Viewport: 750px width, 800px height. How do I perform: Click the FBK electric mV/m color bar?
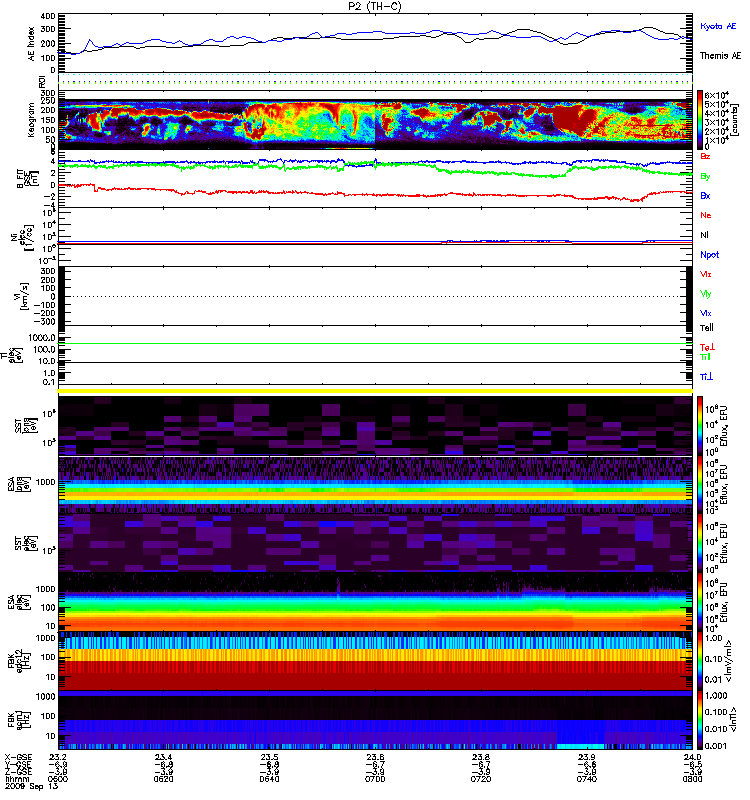(x=700, y=661)
